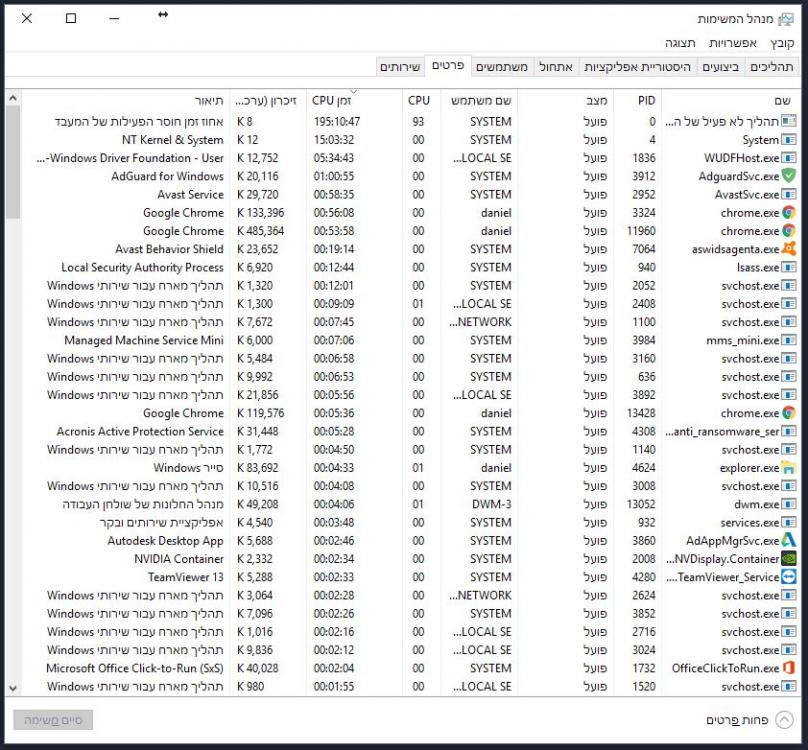Collapse view with the פחות פרטים chevron
Screen dimensions: 808x750
(784, 720)
